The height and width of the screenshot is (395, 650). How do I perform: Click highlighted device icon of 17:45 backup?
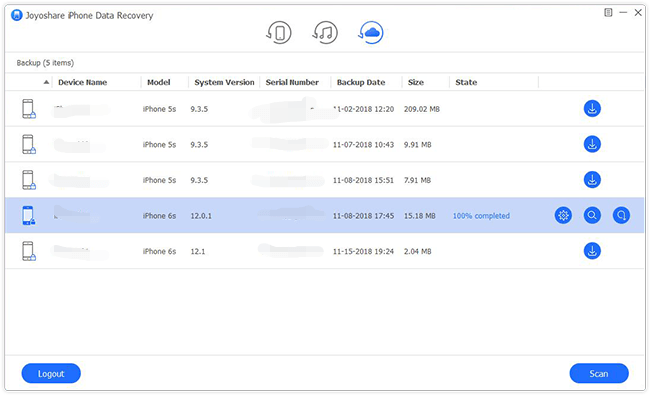tap(29, 216)
